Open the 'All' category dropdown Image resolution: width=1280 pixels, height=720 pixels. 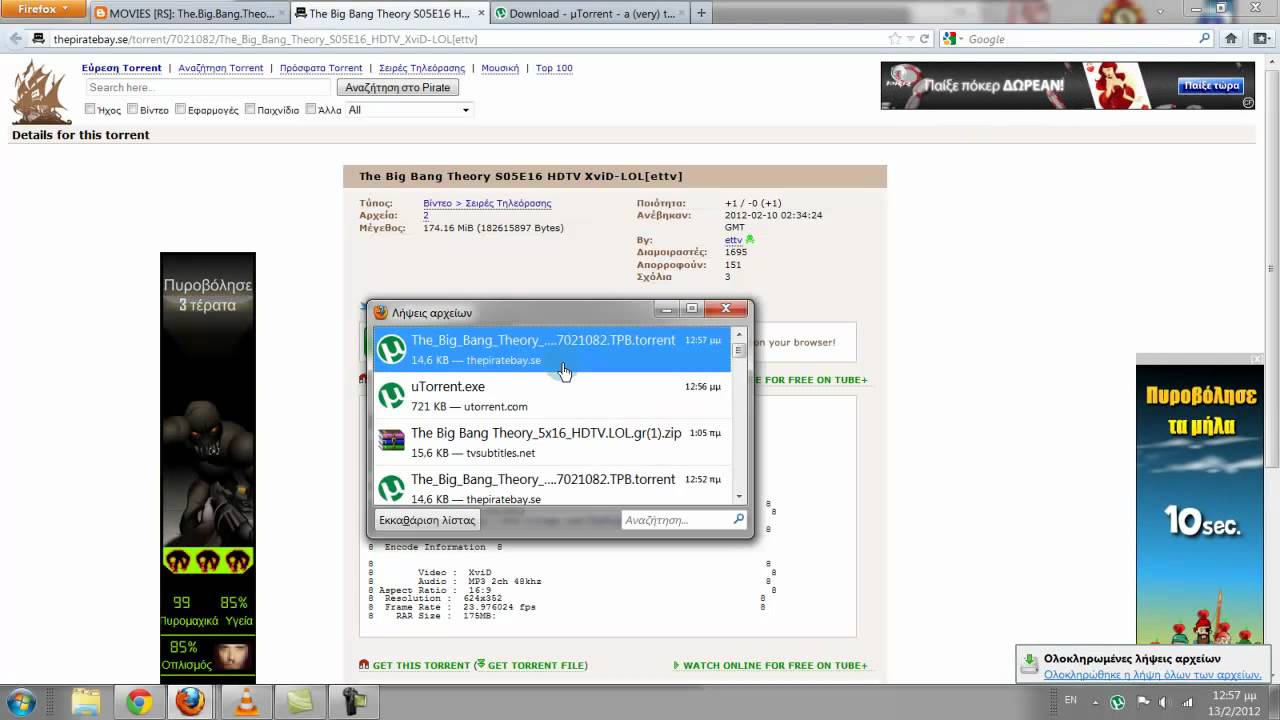(408, 110)
